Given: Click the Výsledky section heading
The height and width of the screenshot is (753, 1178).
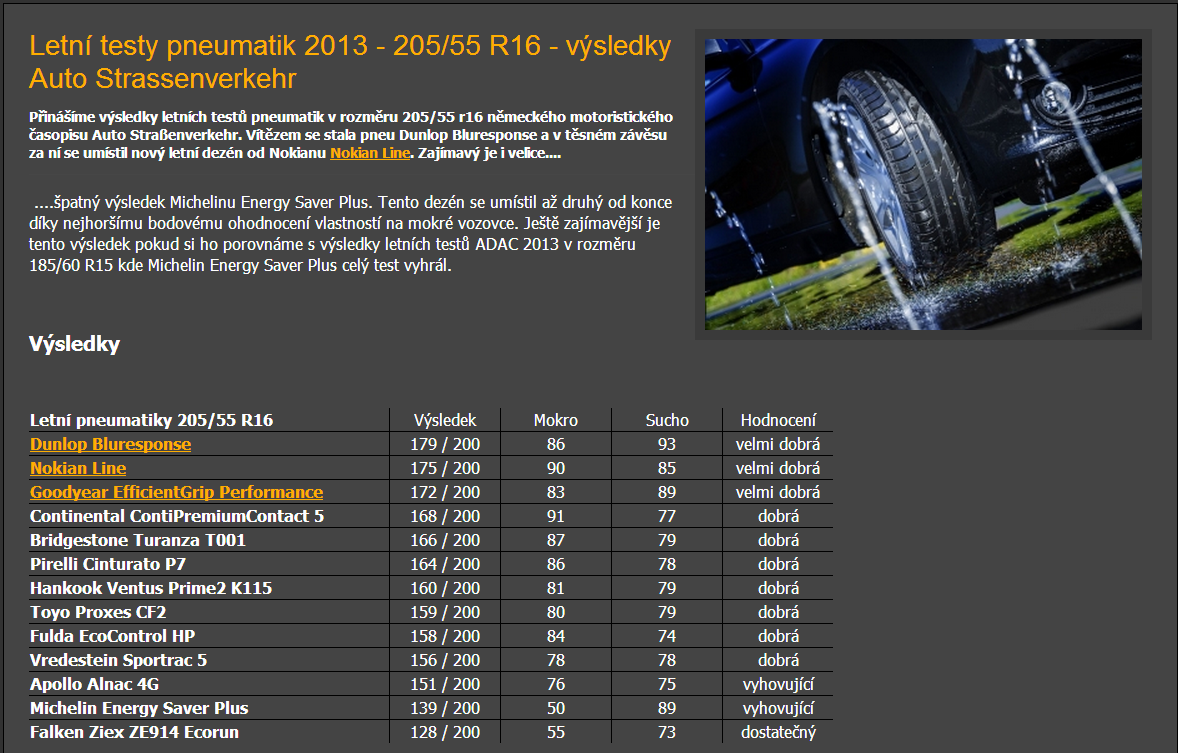Looking at the screenshot, I should (x=75, y=344).
